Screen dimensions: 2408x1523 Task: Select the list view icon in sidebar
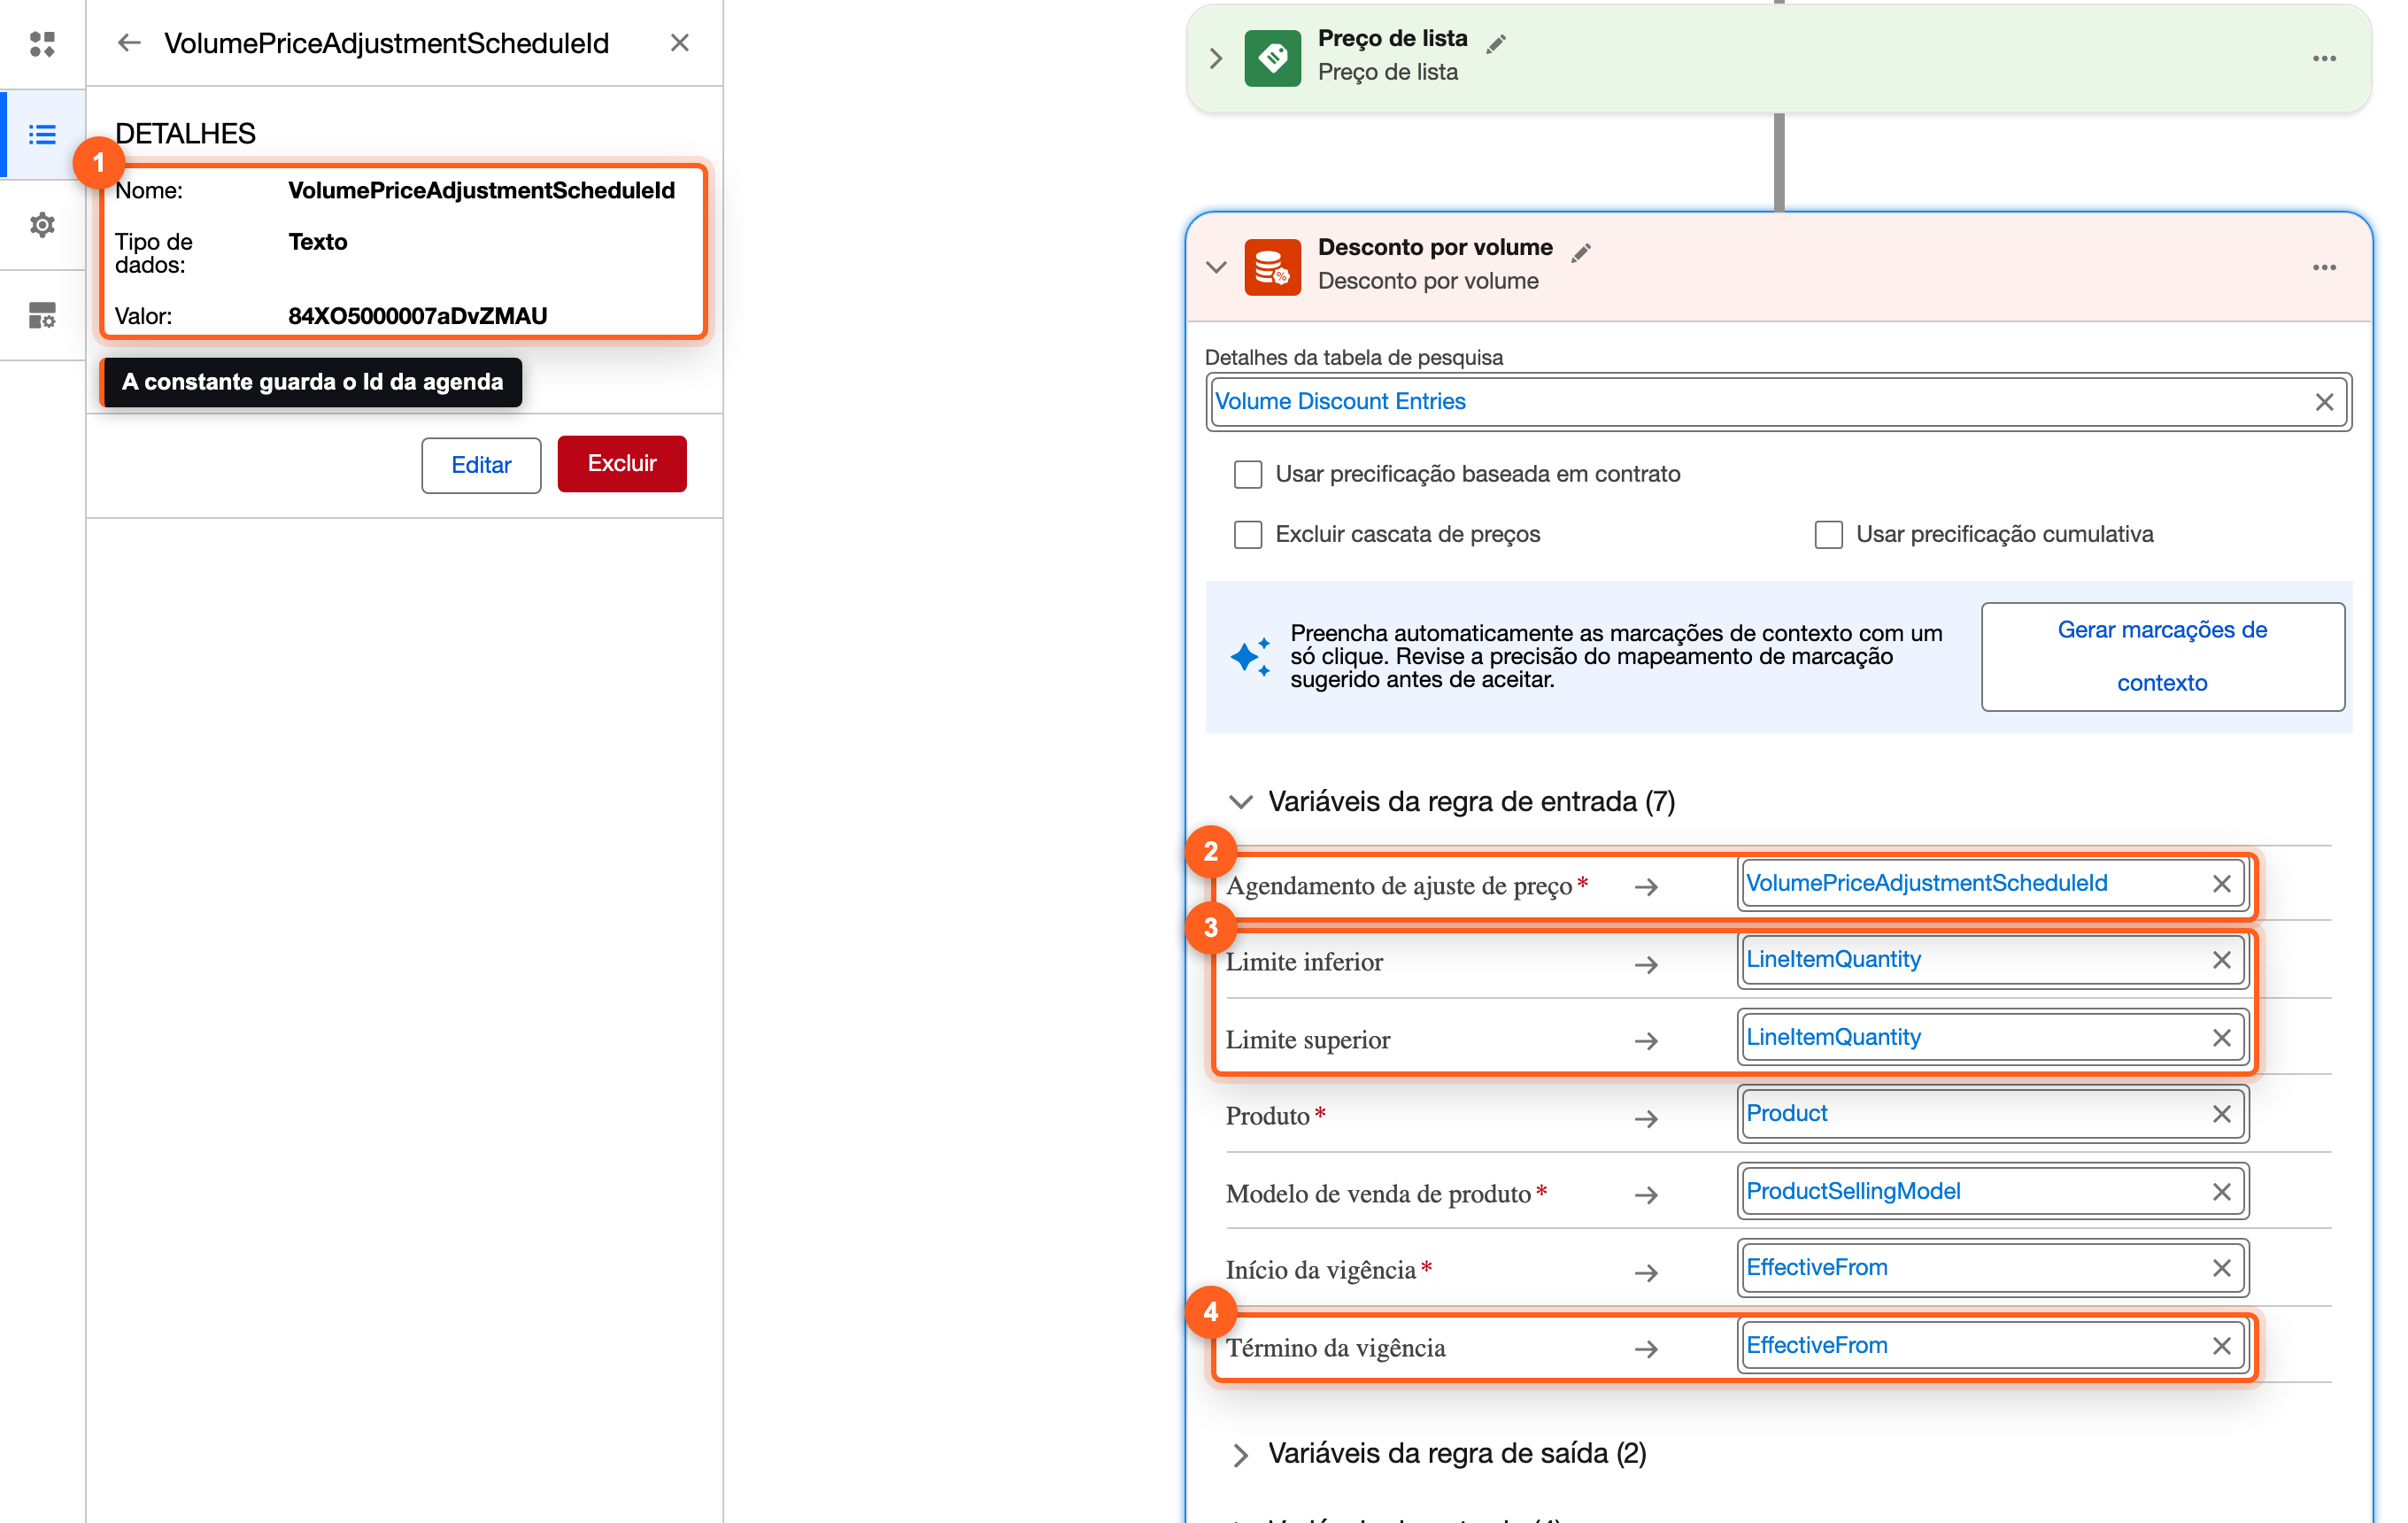click(42, 134)
